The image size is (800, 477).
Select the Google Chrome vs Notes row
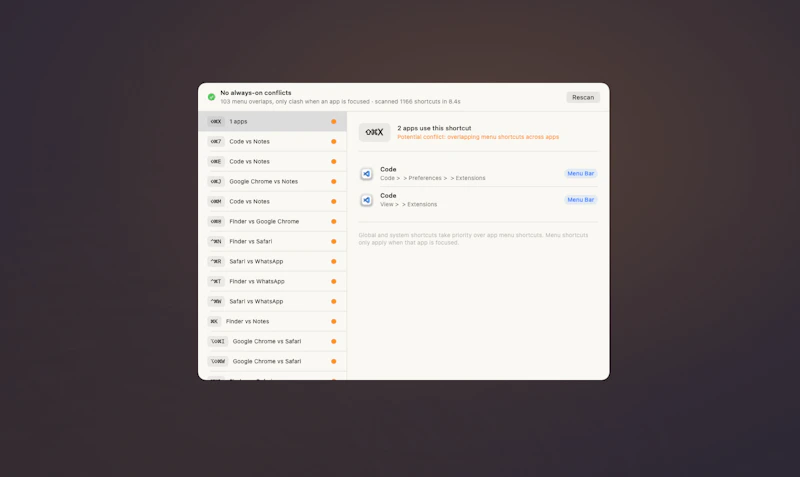[272, 181]
